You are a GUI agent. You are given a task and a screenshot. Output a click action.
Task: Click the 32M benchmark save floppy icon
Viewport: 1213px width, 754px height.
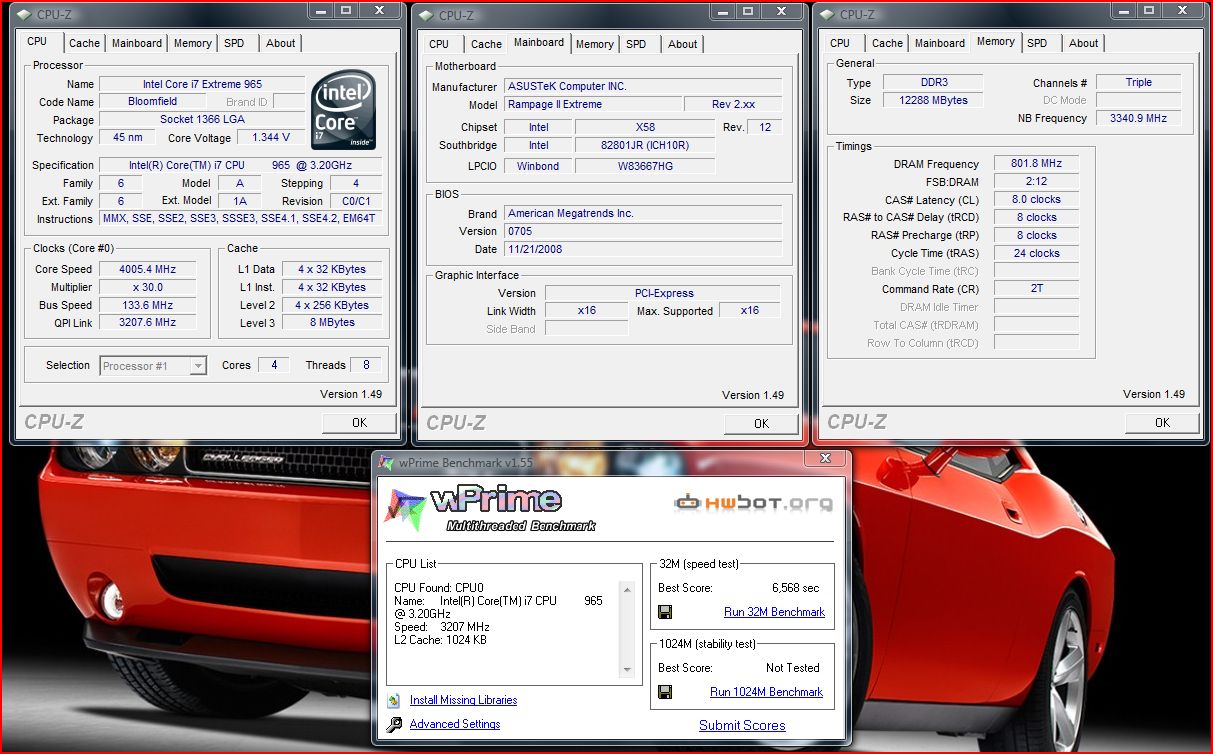pyautogui.click(x=664, y=612)
